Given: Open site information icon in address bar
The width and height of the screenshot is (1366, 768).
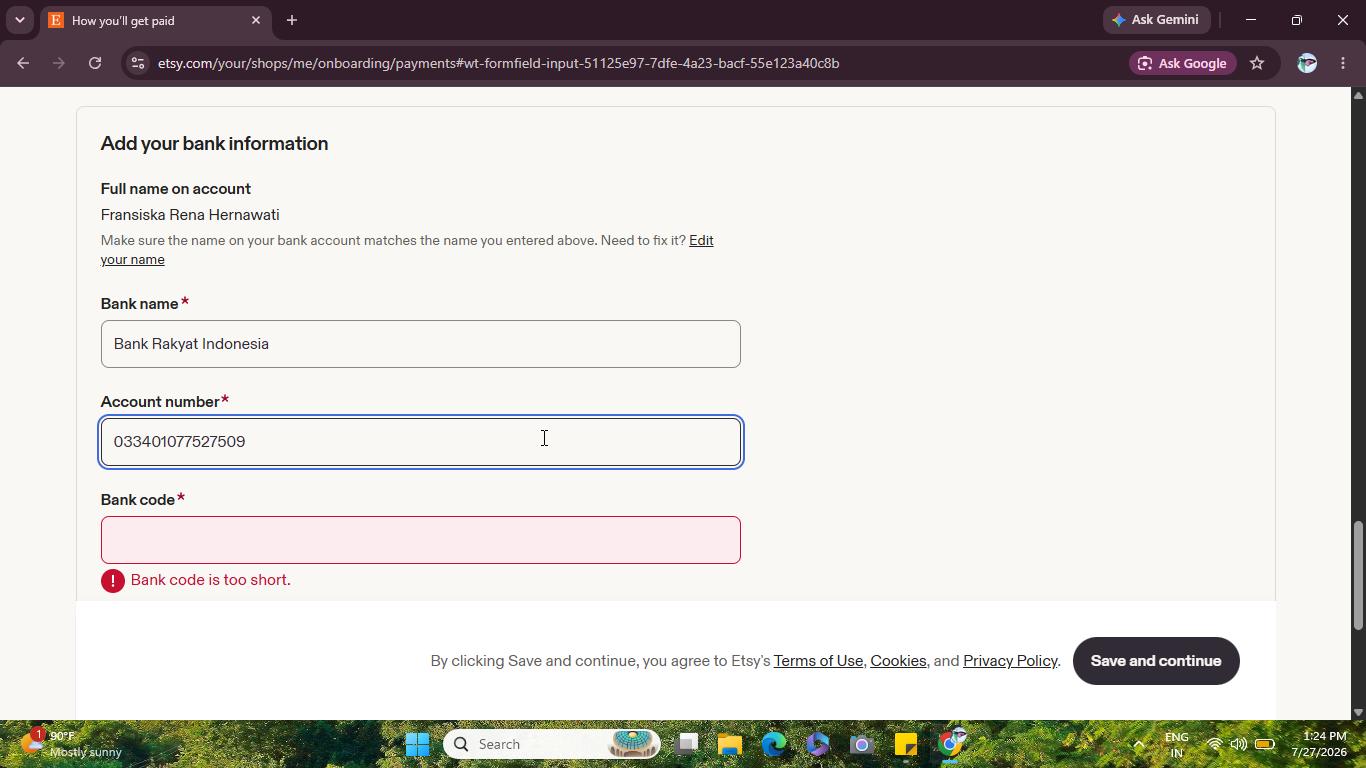Looking at the screenshot, I should point(138,63).
